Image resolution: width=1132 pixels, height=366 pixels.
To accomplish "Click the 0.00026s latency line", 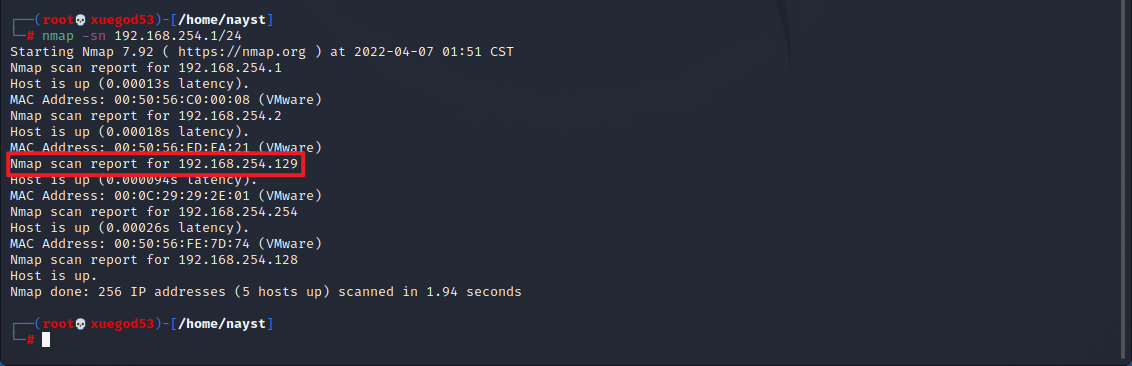I will point(129,228).
